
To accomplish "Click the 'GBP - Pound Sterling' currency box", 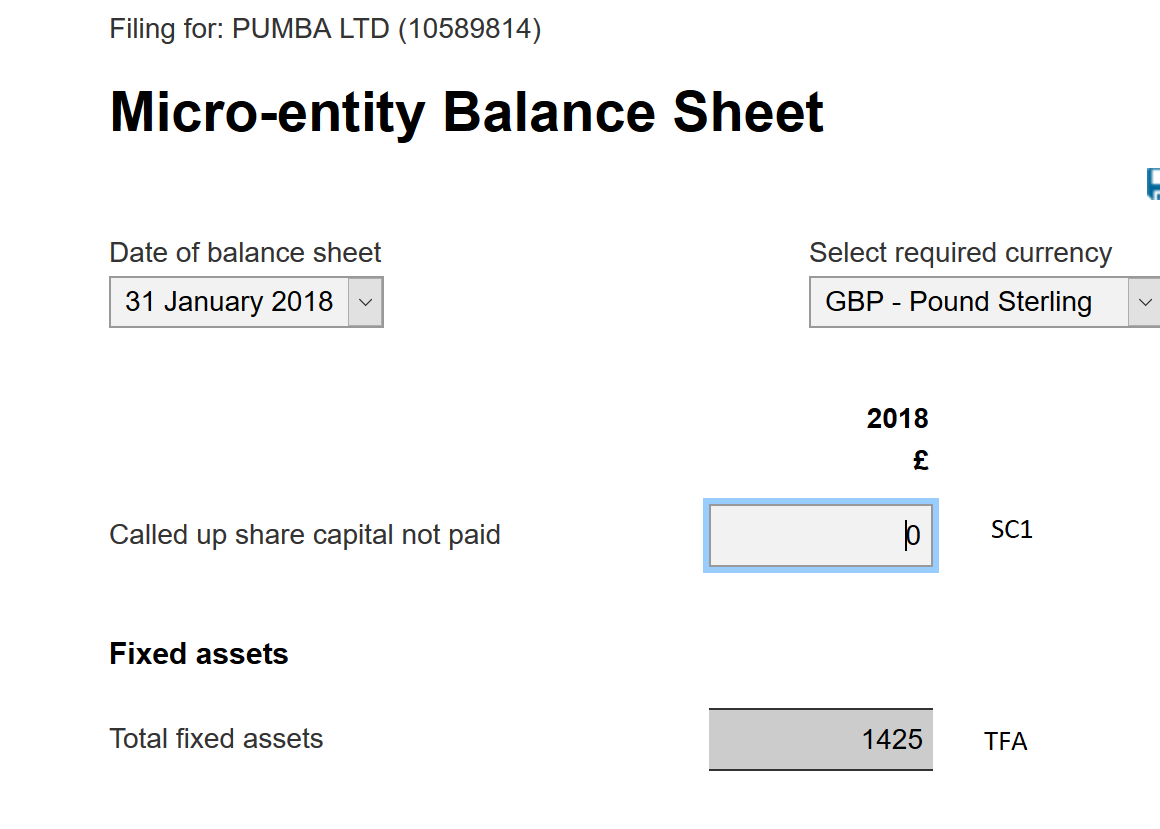I will pyautogui.click(x=958, y=302).
